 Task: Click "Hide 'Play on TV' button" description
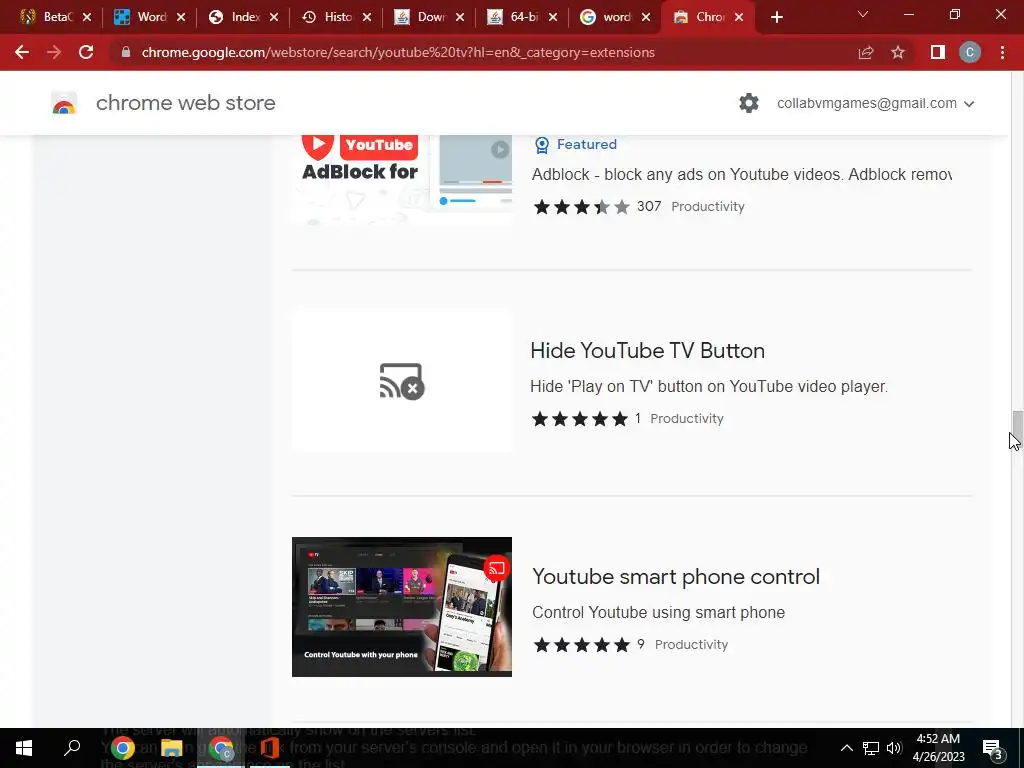(709, 387)
